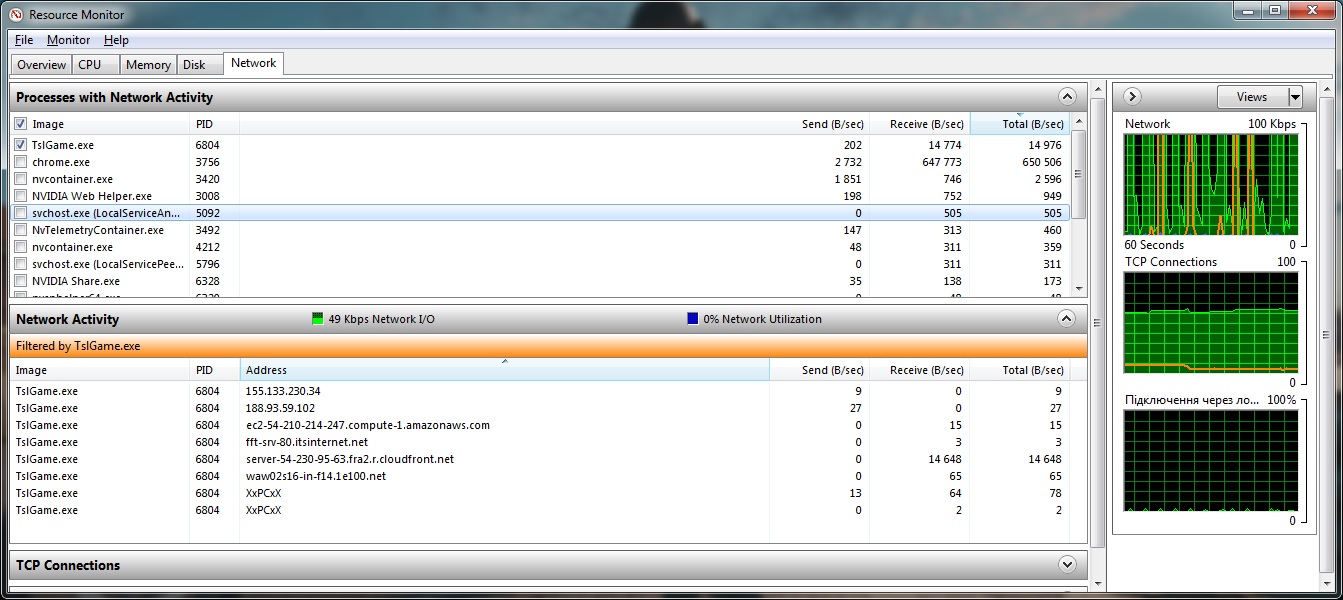Expand the TCP Connections section
This screenshot has width=1343, height=600.
pyautogui.click(x=1067, y=565)
